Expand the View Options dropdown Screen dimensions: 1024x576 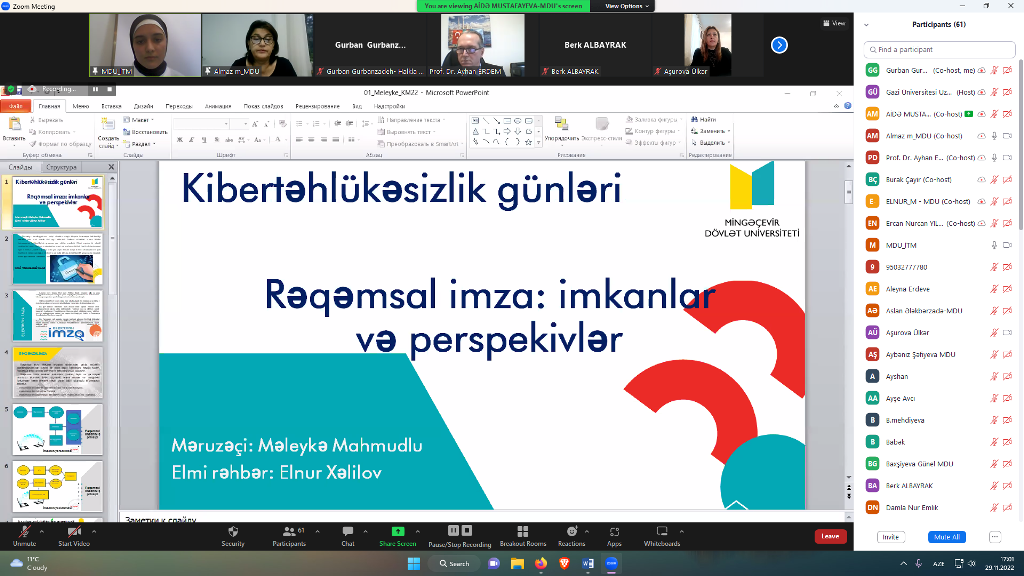pos(625,5)
